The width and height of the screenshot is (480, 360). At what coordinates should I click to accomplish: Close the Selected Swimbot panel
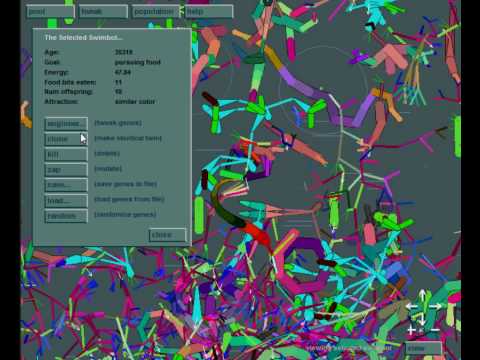point(168,235)
